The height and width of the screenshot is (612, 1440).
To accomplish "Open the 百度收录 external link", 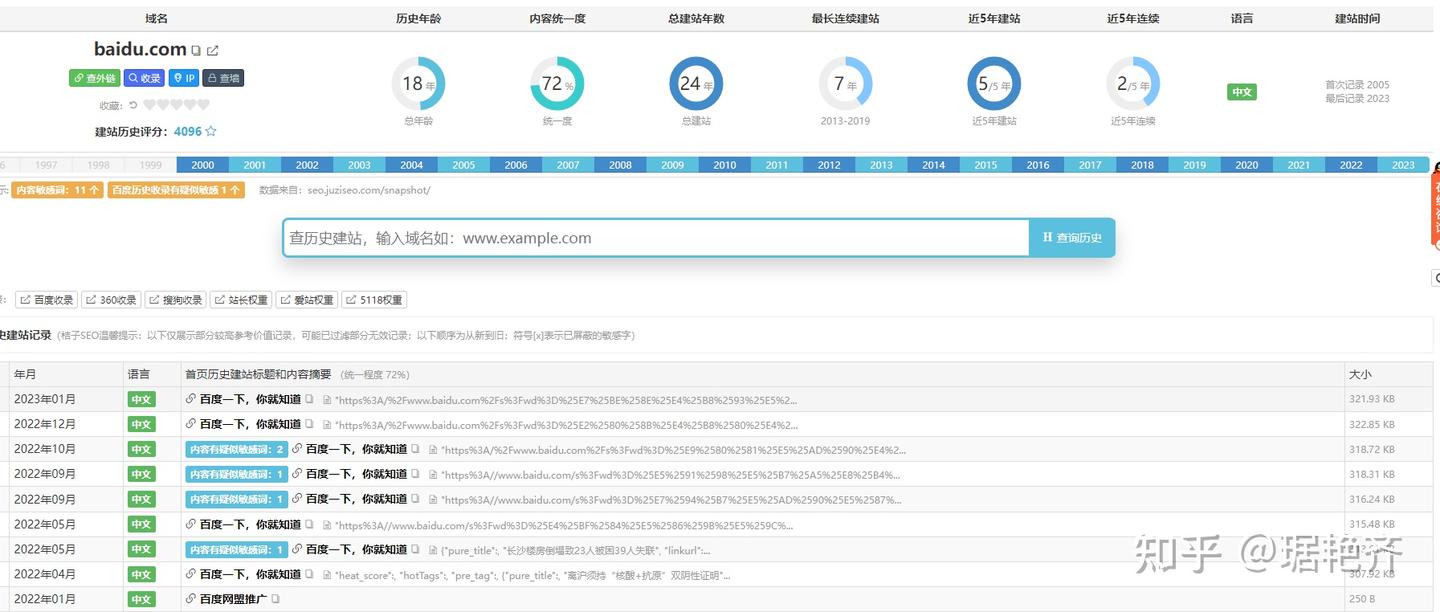I will (46, 300).
